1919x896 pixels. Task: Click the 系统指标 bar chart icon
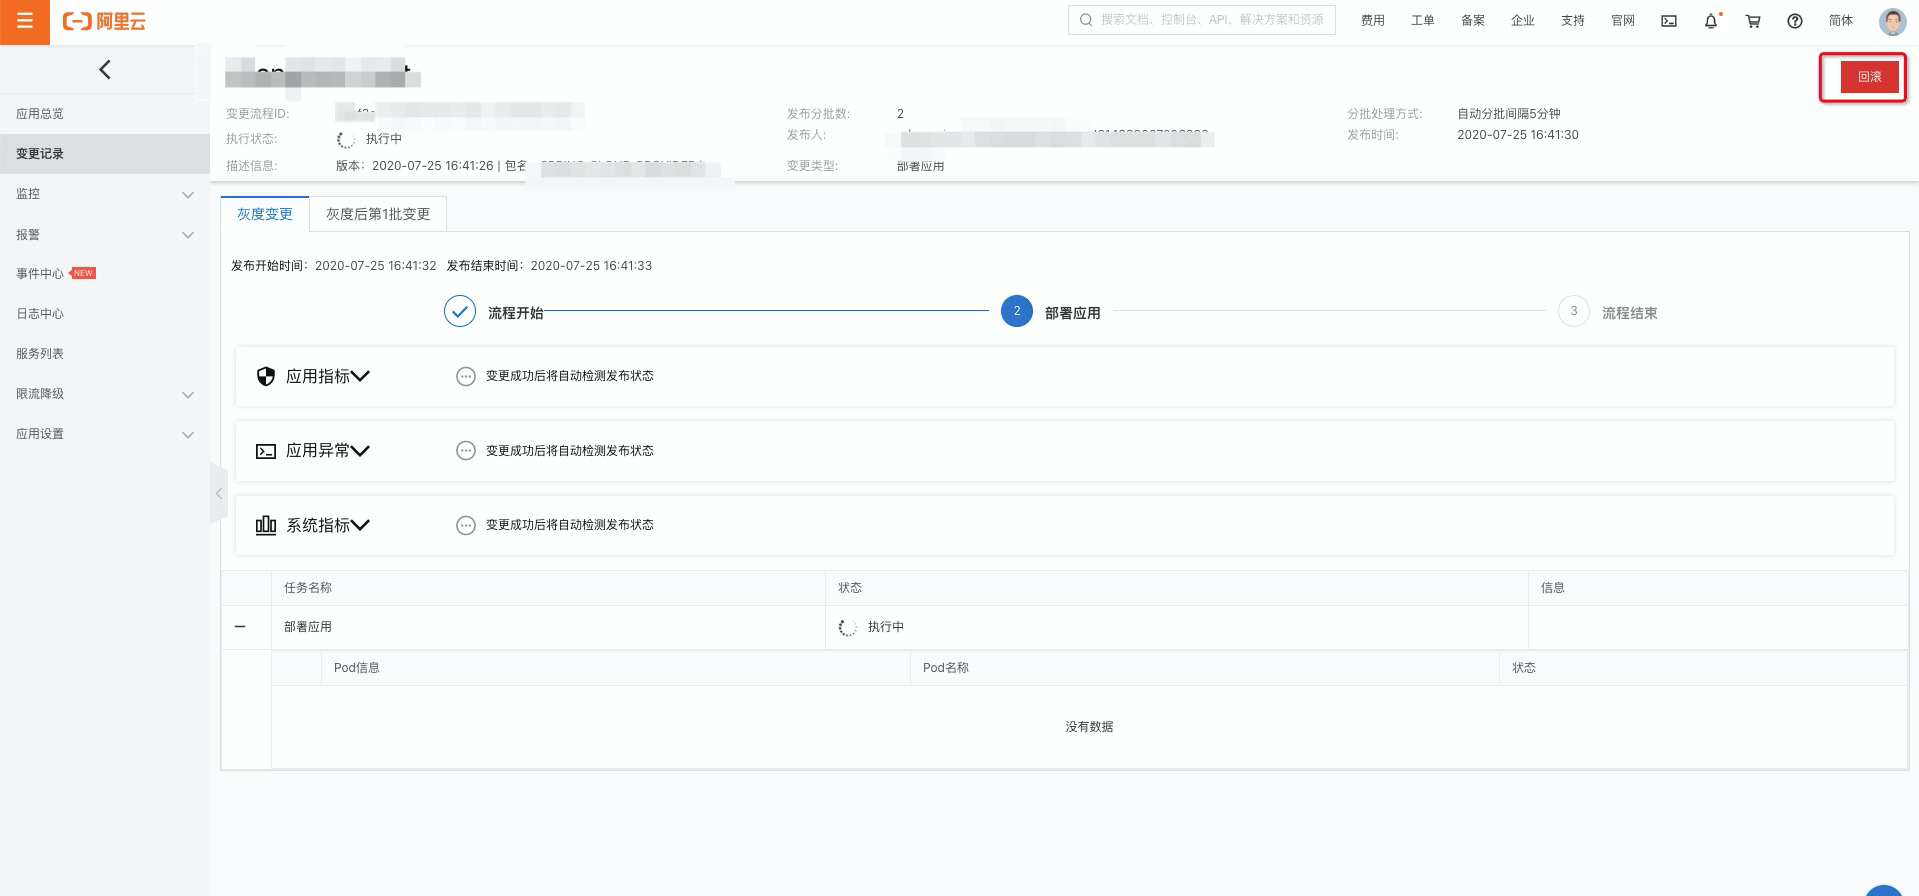[265, 525]
